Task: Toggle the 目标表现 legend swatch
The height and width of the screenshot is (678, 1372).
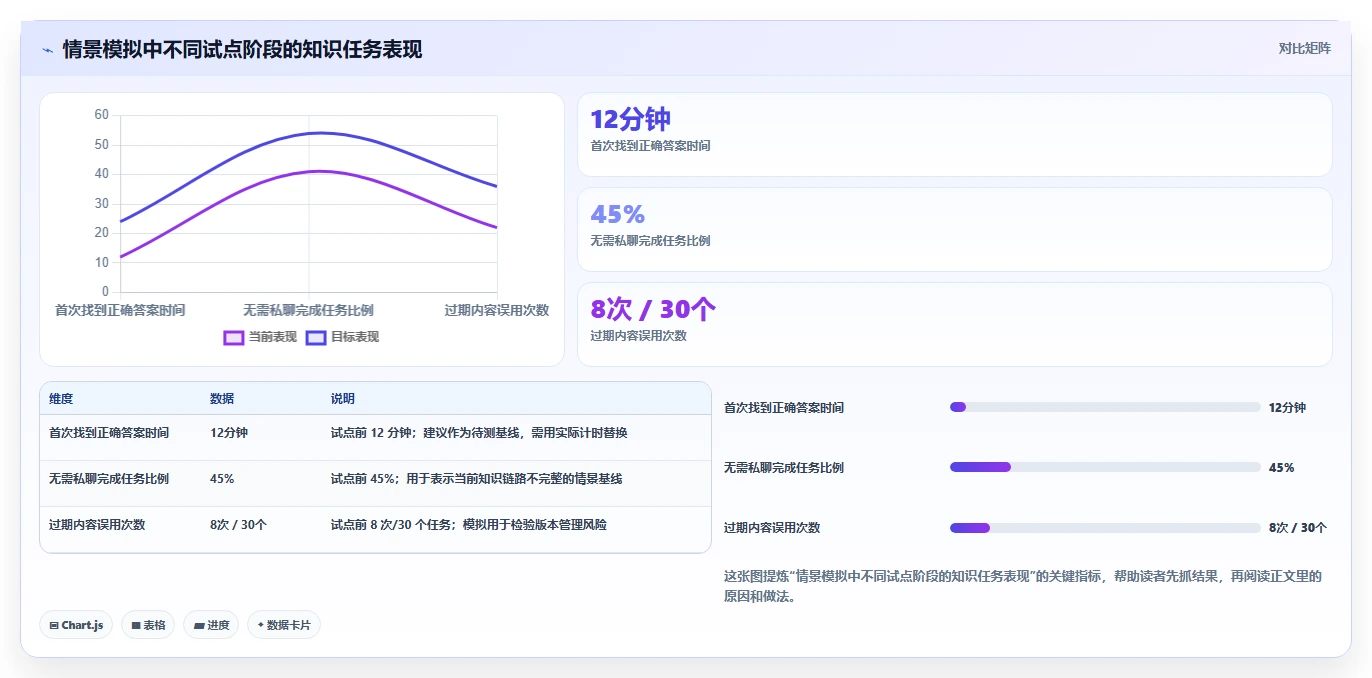Action: pos(316,337)
